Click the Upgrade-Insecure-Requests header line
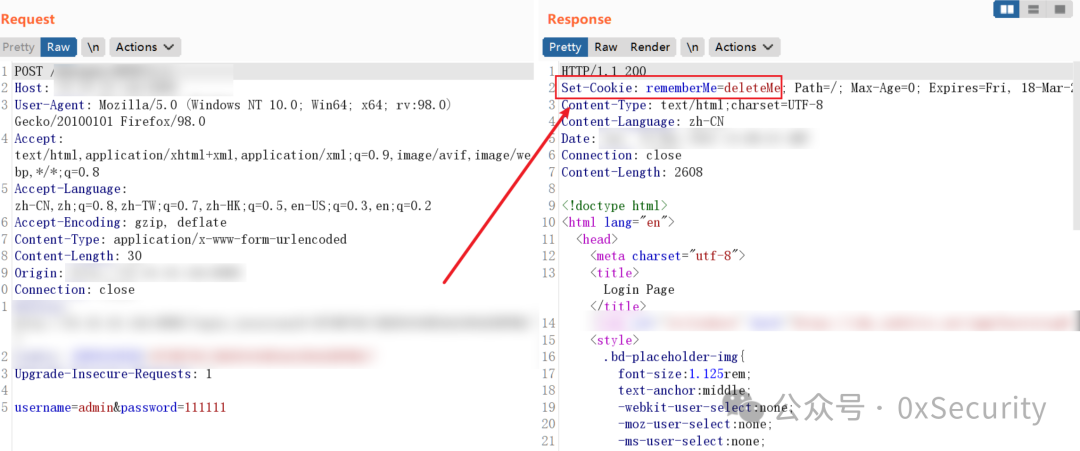The width and height of the screenshot is (1080, 451). point(113,375)
